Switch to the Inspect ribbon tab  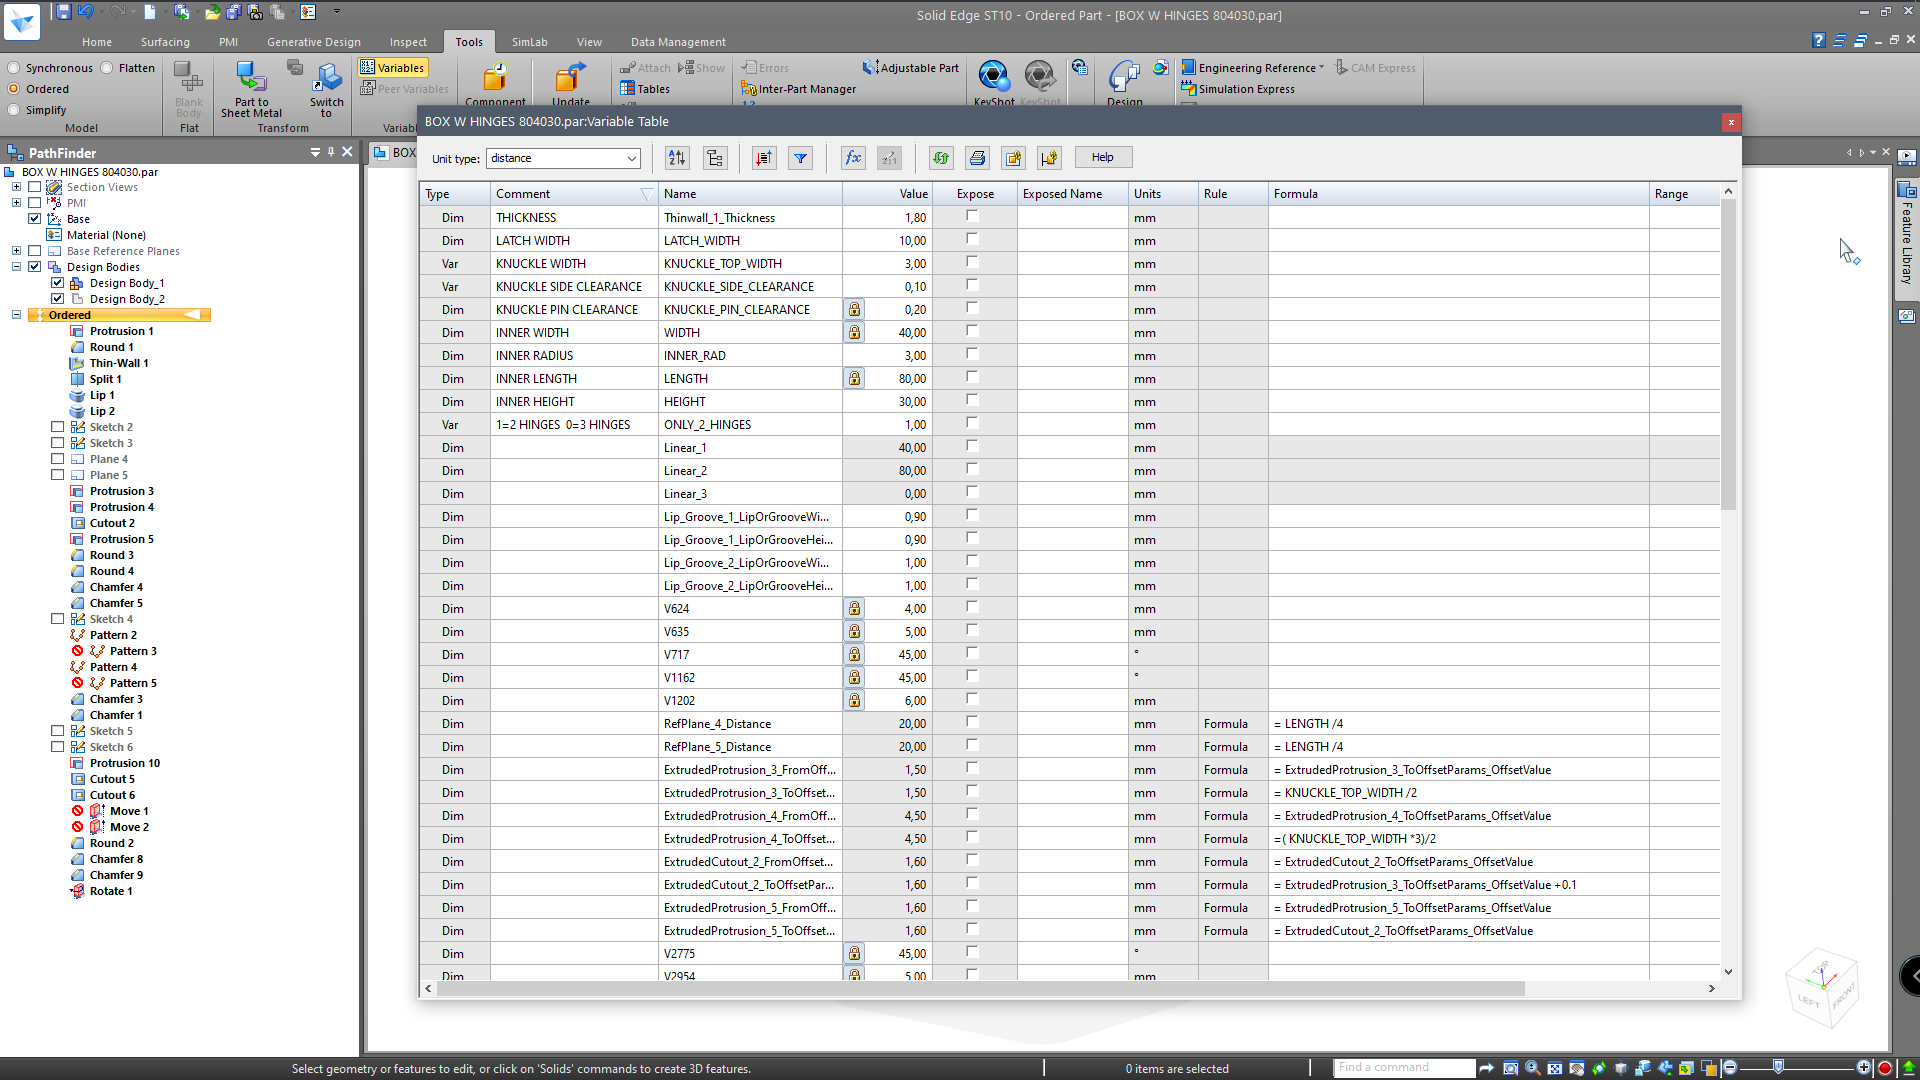[408, 42]
